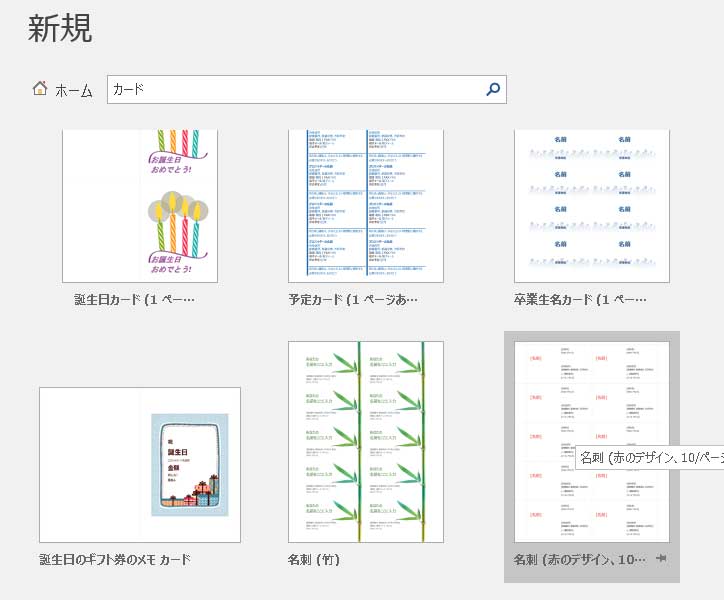Go back via the ホーム link

pos(73,90)
